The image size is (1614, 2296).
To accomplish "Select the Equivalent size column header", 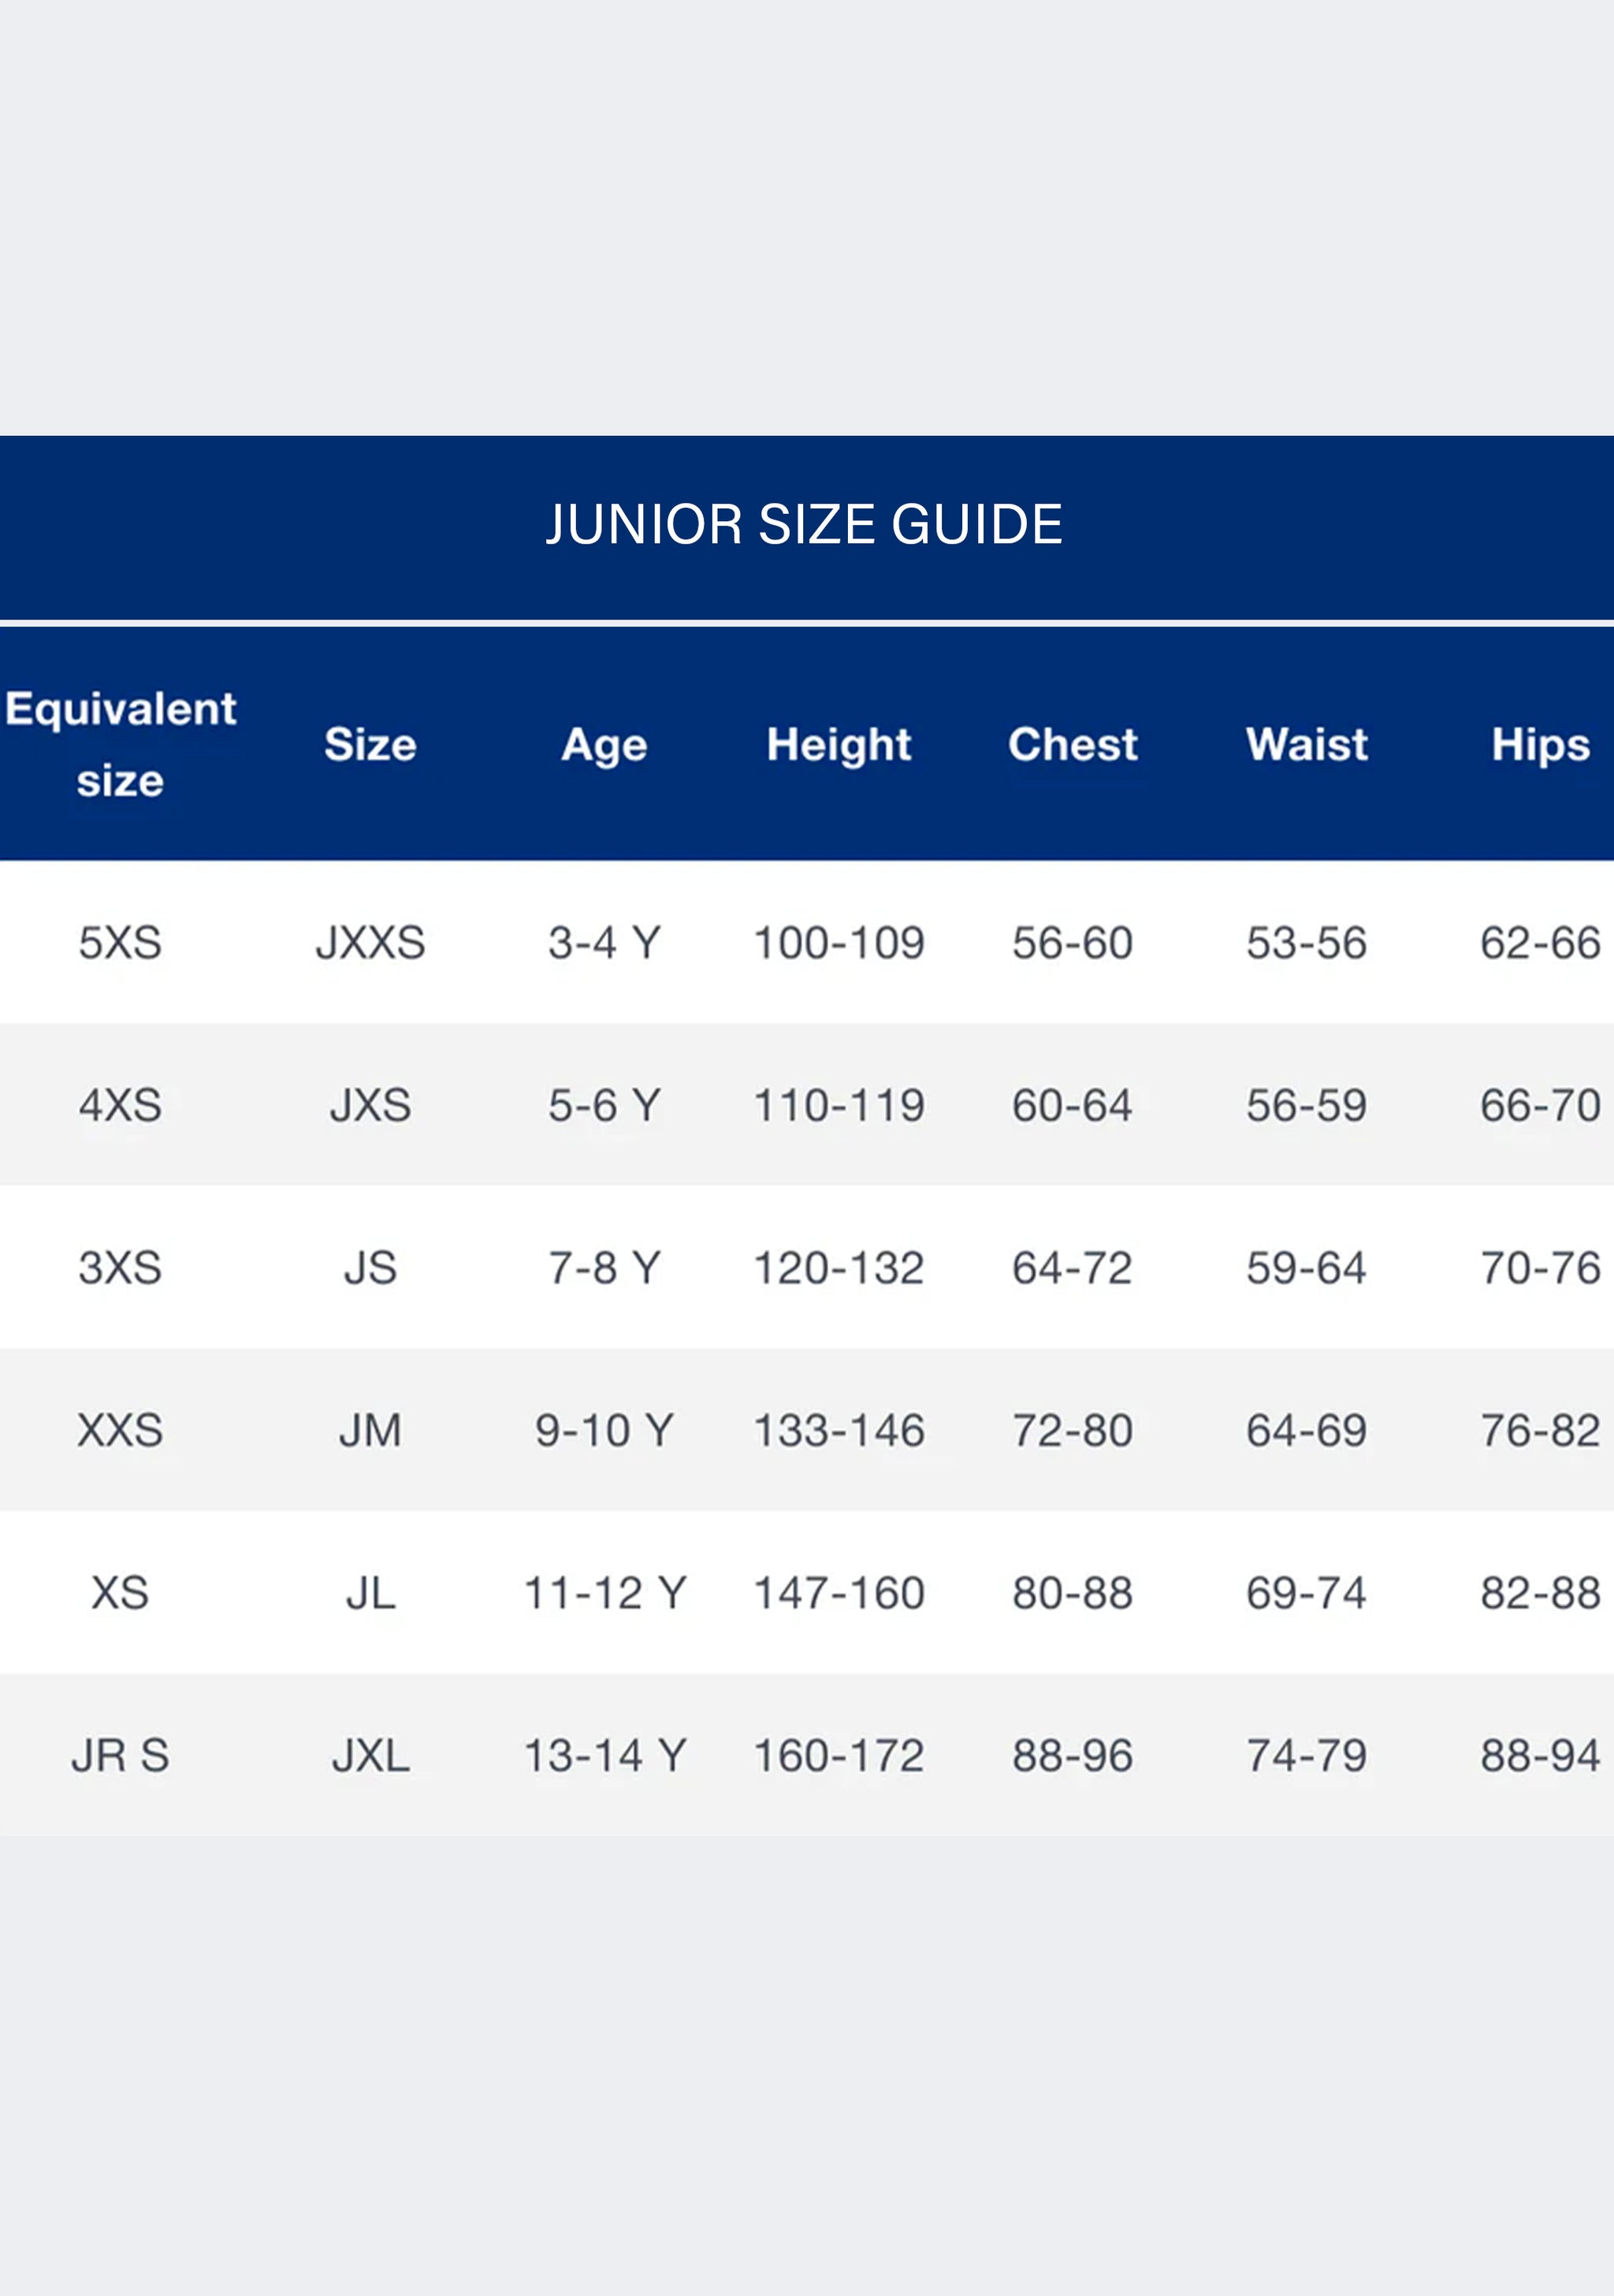I will tap(120, 744).
